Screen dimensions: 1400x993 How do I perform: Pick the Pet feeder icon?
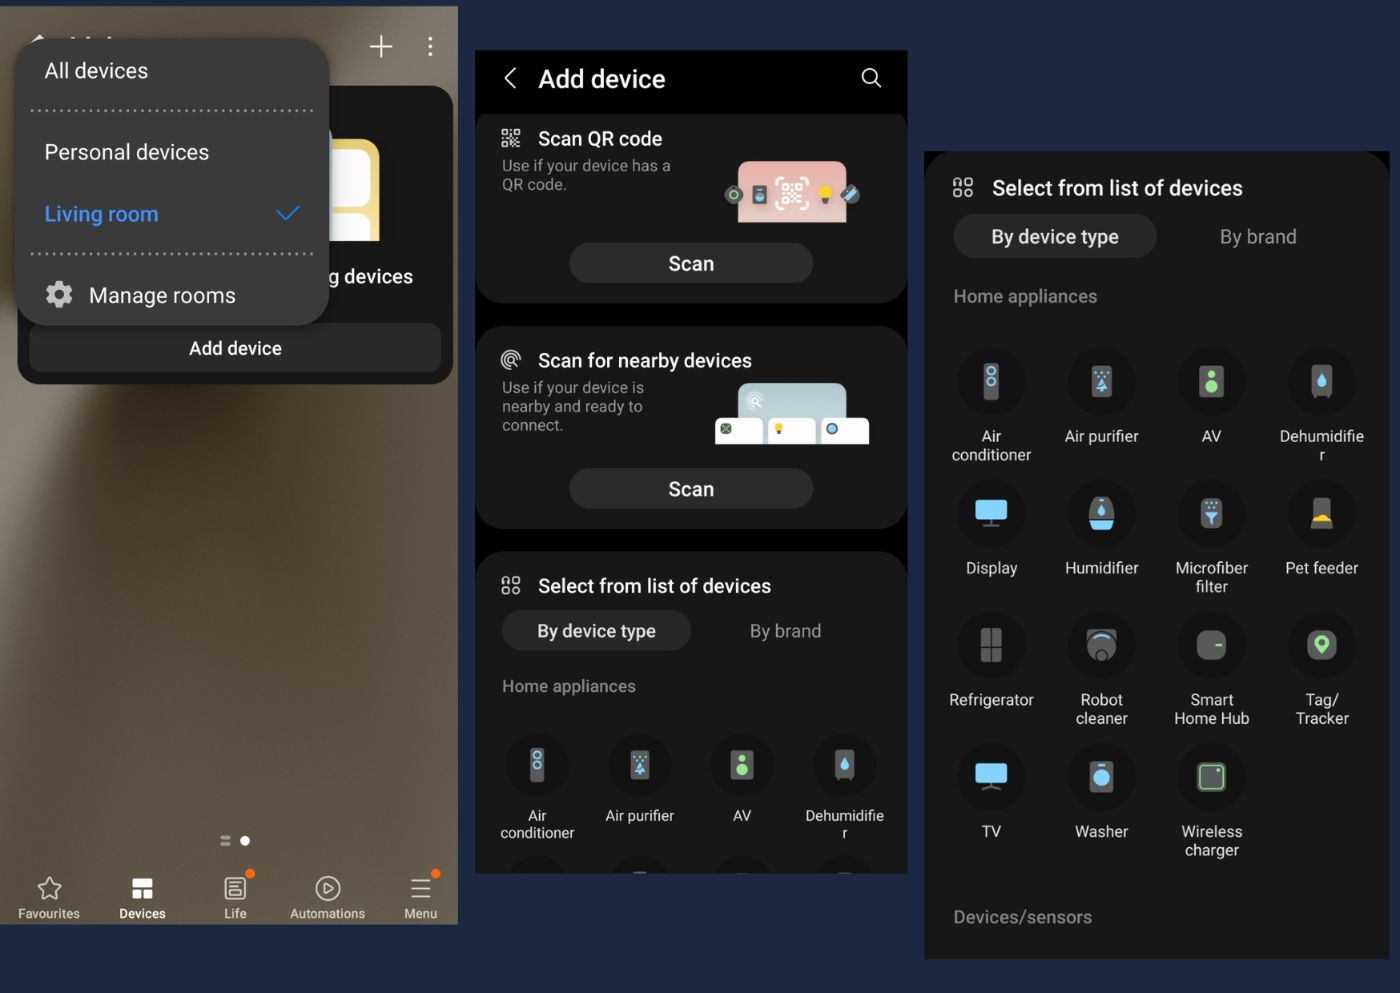(x=1321, y=514)
